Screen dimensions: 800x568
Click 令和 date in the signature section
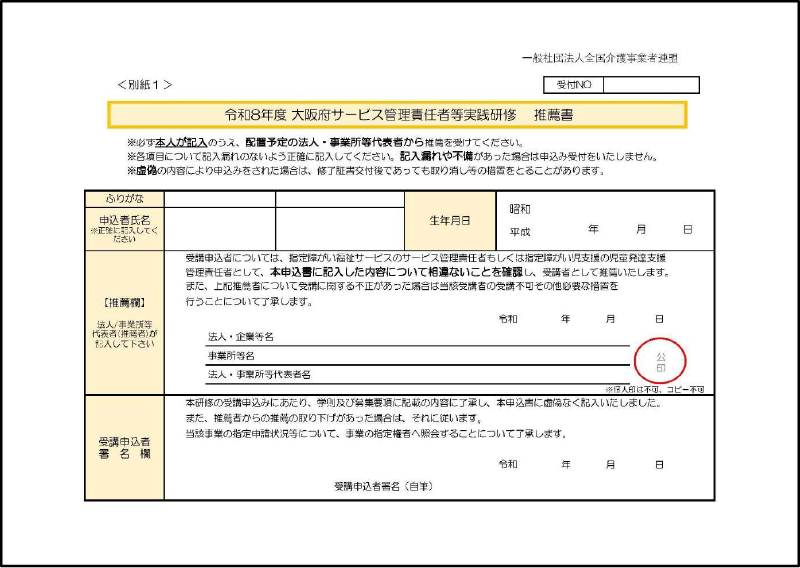pyautogui.click(x=508, y=465)
